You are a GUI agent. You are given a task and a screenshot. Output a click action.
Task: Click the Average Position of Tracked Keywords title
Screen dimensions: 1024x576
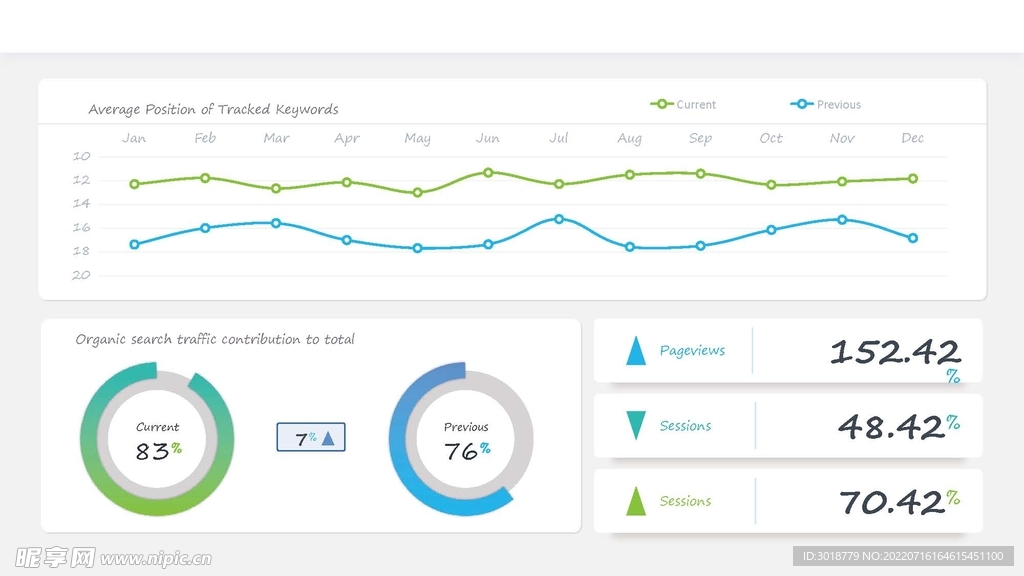pyautogui.click(x=214, y=109)
